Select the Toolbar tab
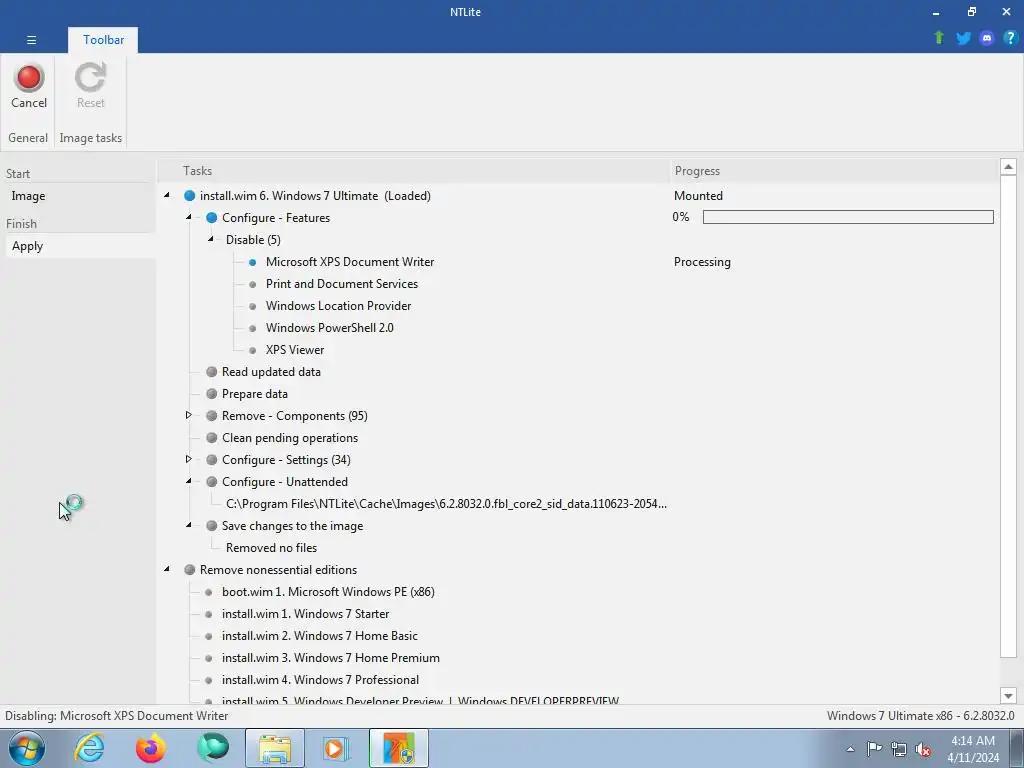Screen dimensions: 1024x768 tap(103, 40)
